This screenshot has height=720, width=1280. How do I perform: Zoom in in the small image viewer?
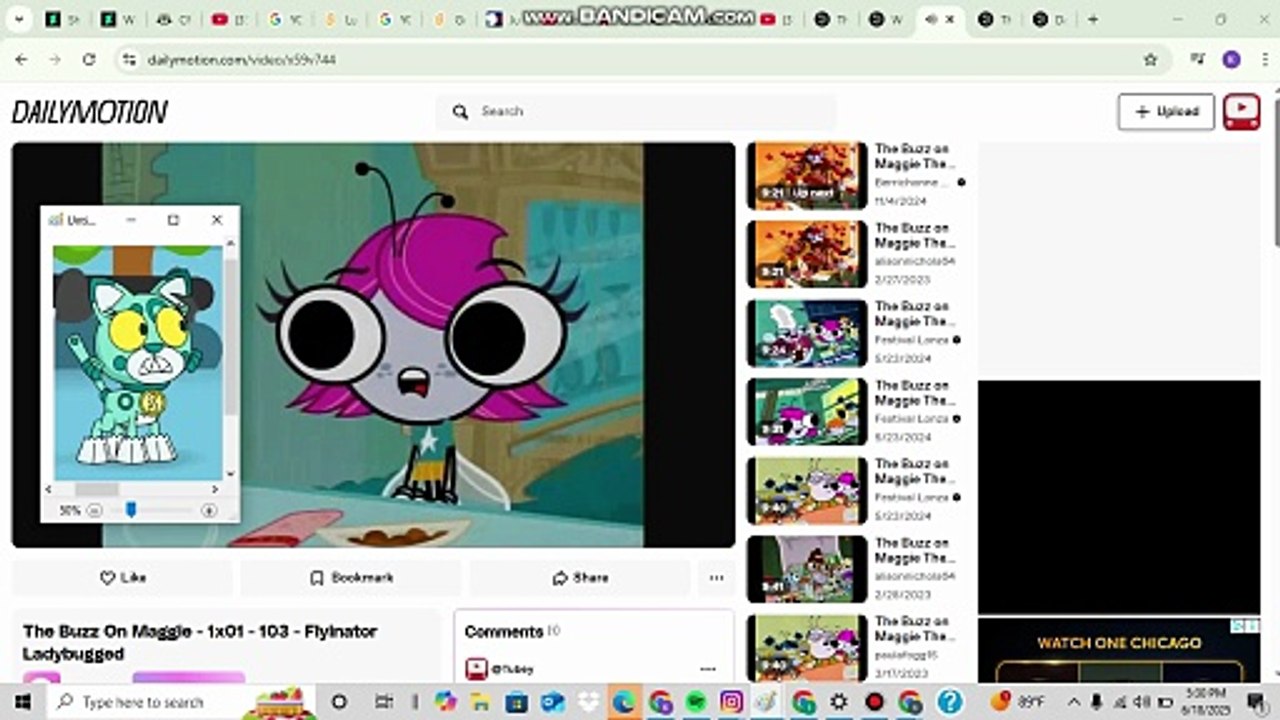pos(209,510)
